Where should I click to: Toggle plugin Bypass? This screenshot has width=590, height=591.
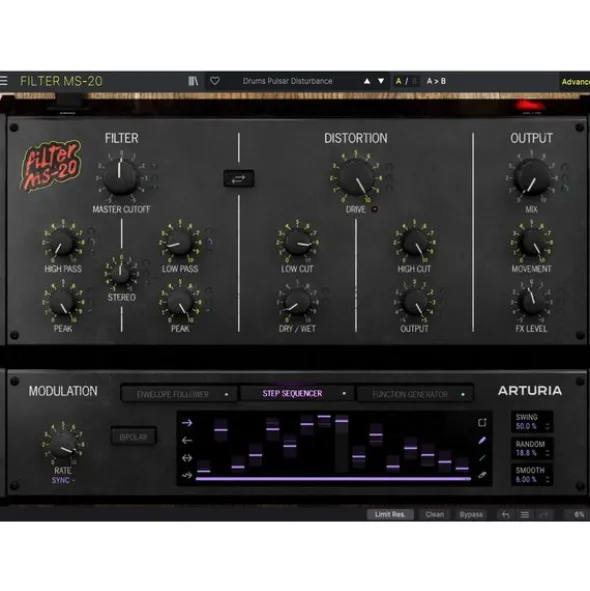[x=471, y=514]
